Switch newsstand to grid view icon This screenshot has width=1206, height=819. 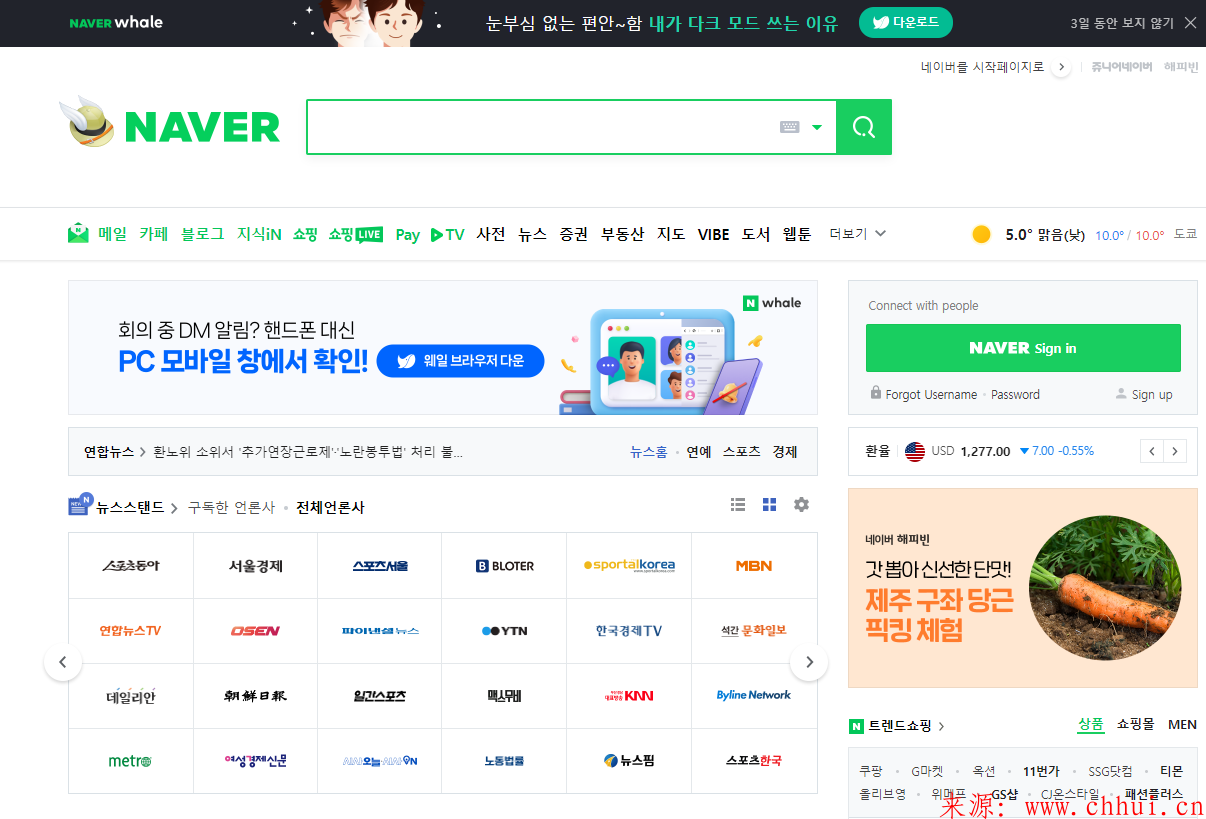(769, 505)
